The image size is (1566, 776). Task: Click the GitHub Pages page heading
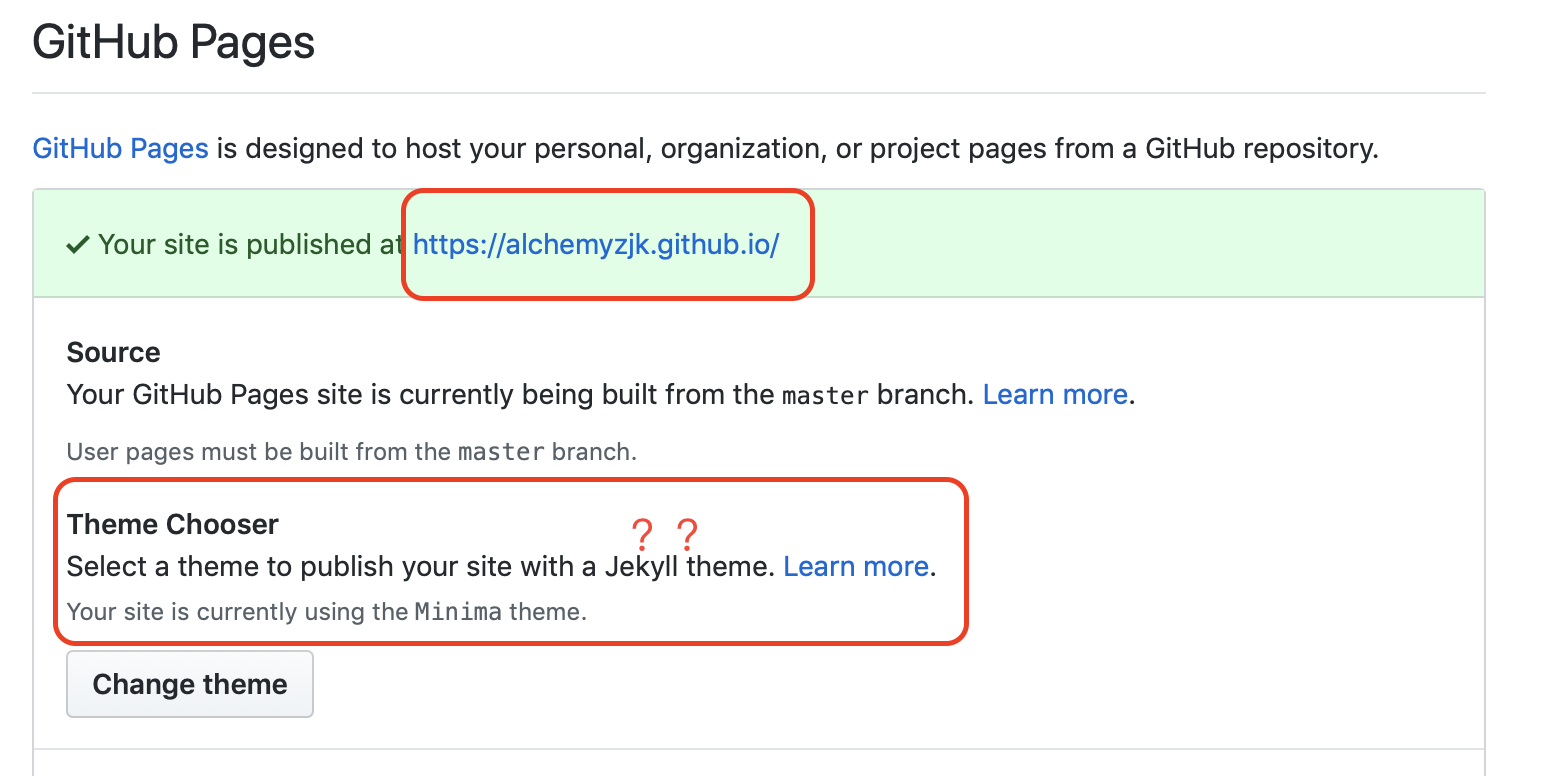click(x=172, y=42)
